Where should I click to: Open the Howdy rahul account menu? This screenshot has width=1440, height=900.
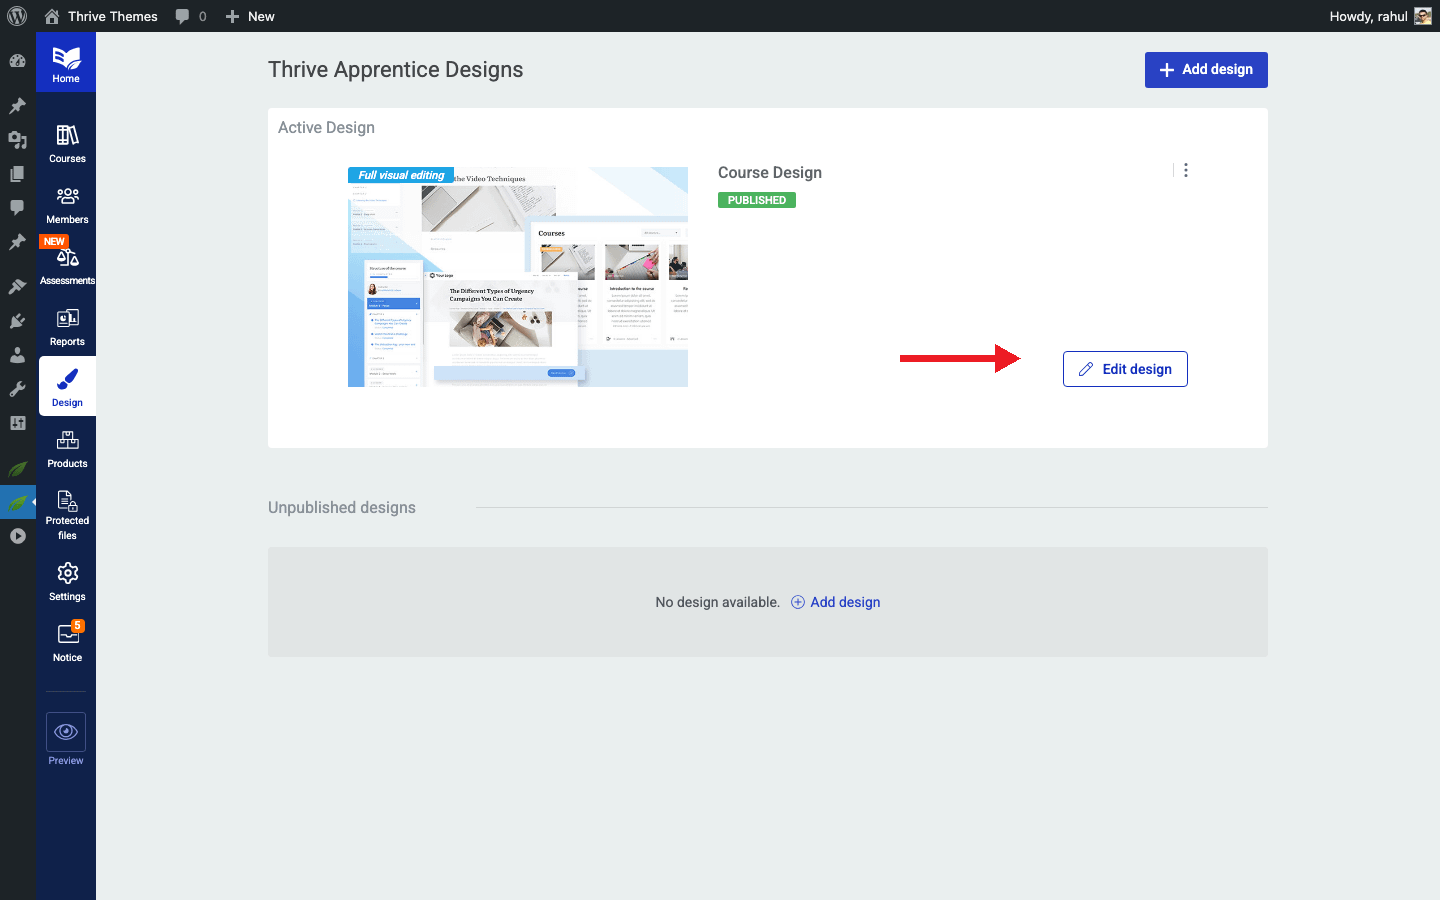pos(1380,16)
